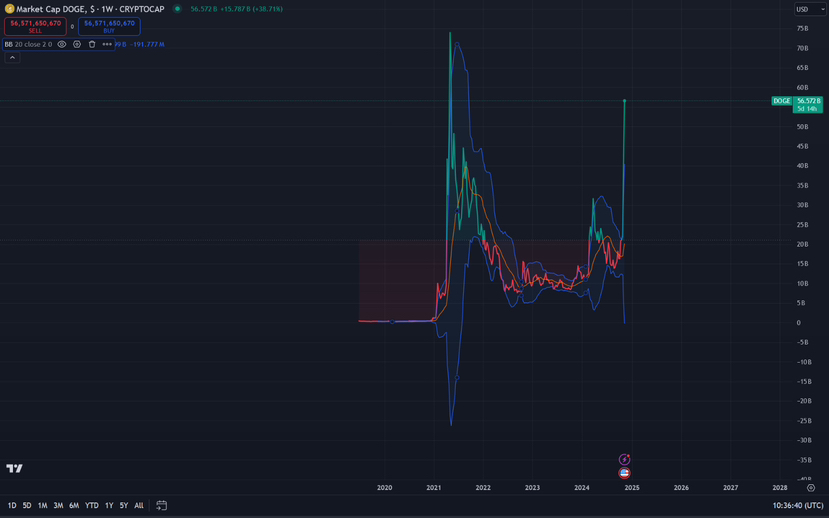The width and height of the screenshot is (829, 518).
Task: Click the 75 B price axis label
Action: 802,29
